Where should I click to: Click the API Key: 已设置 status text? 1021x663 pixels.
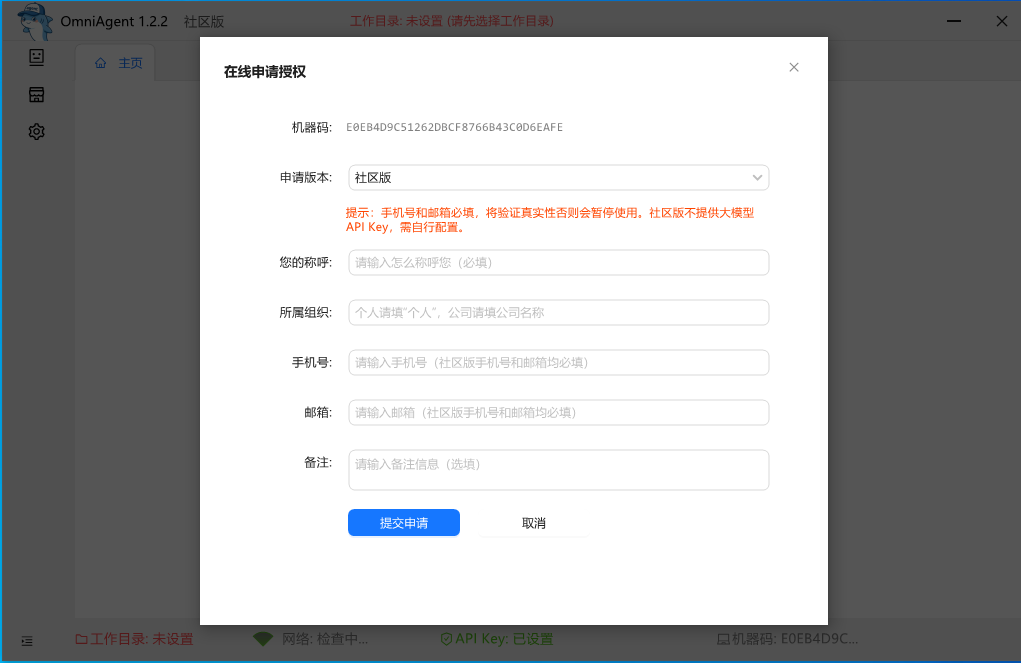tap(503, 640)
